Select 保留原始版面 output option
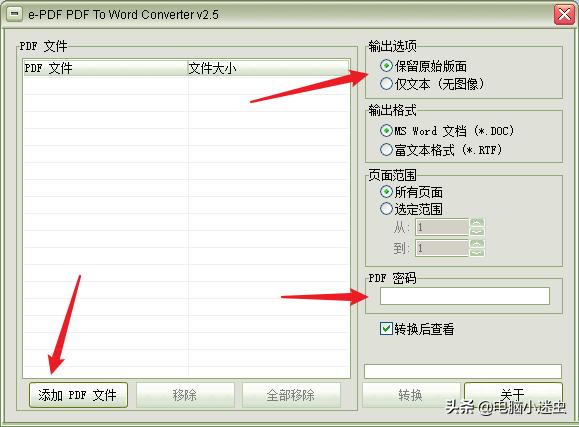The image size is (579, 427). coord(386,66)
